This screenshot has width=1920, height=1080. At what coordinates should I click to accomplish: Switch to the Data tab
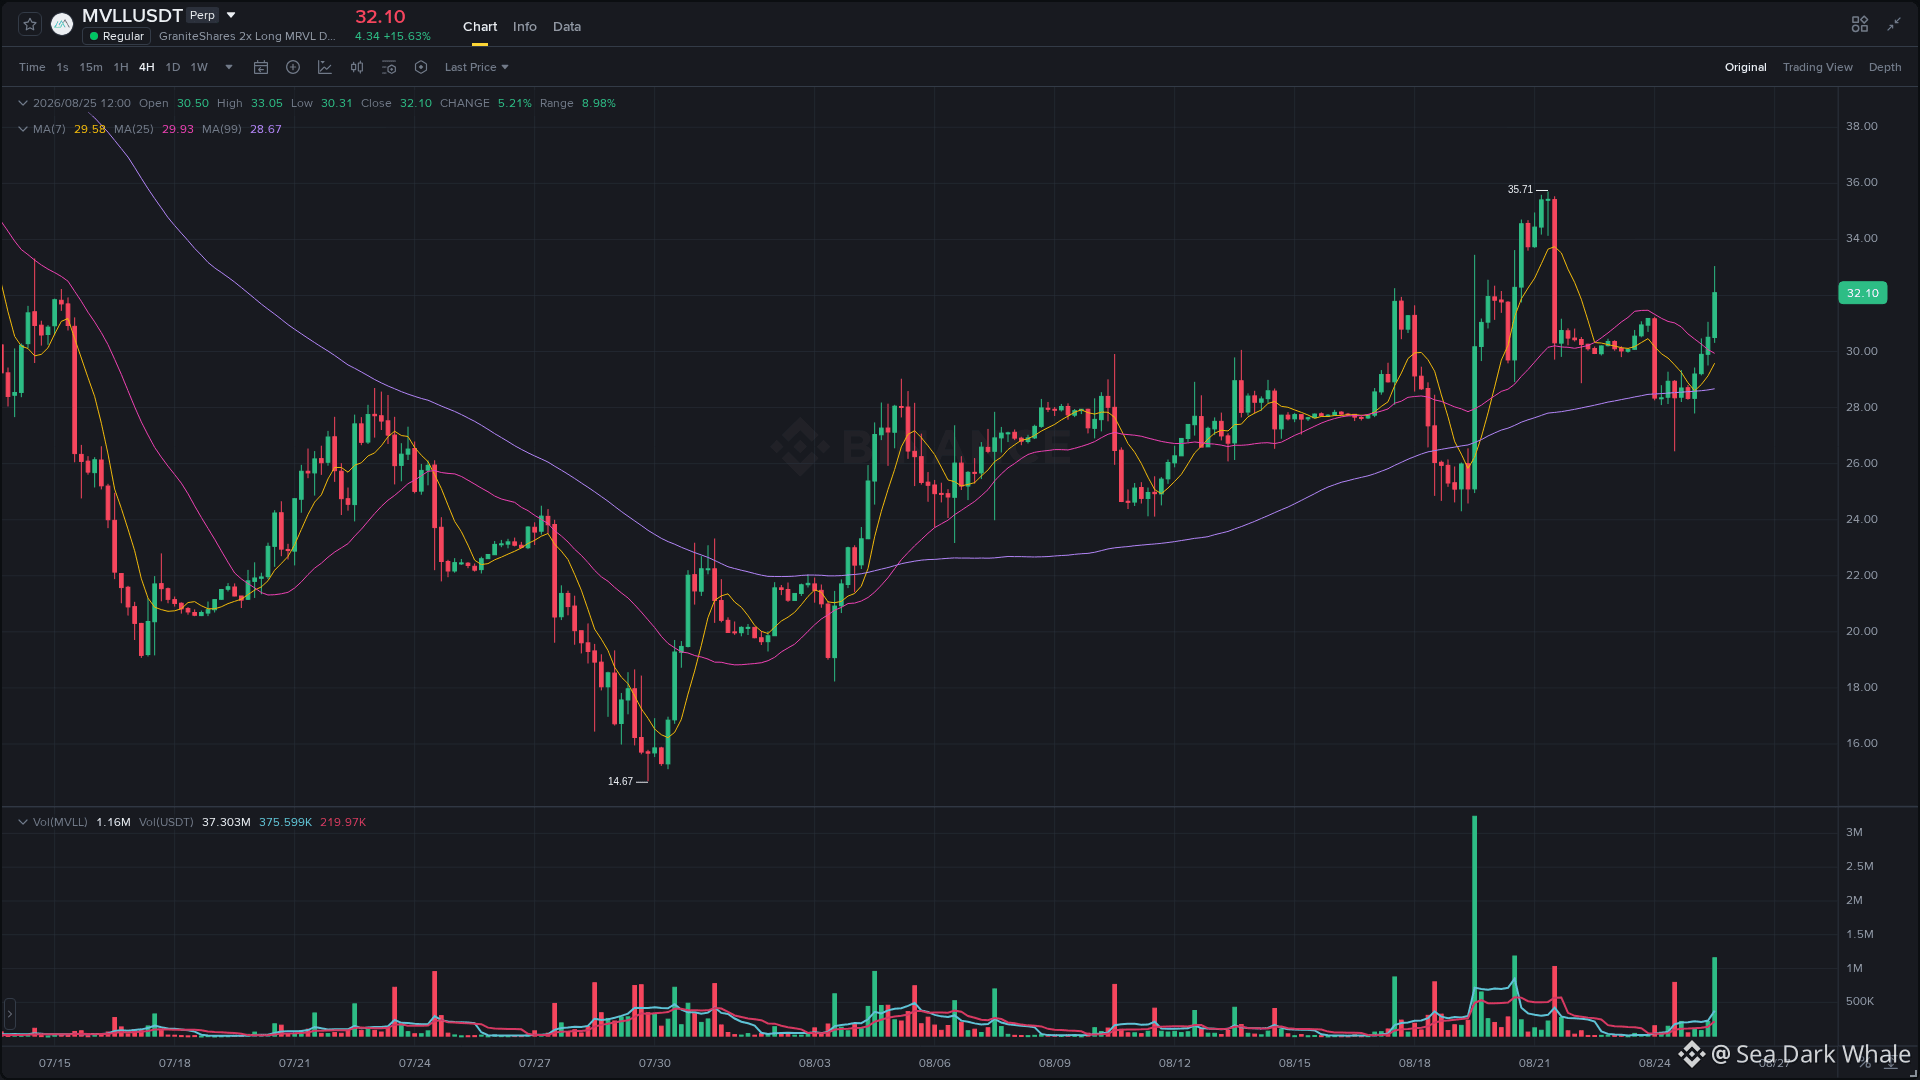[567, 27]
